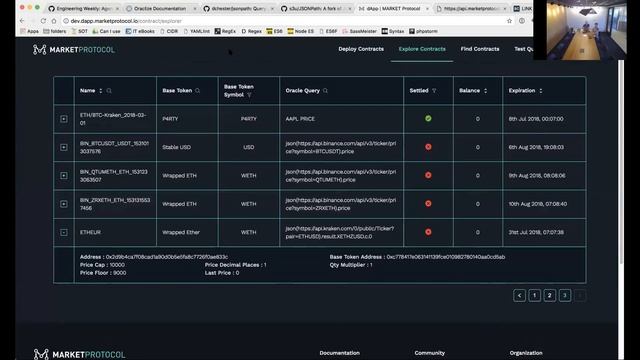Expand the BIN_QTUMETH_ETH contract row
This screenshot has height=360, width=640.
[x=64, y=176]
